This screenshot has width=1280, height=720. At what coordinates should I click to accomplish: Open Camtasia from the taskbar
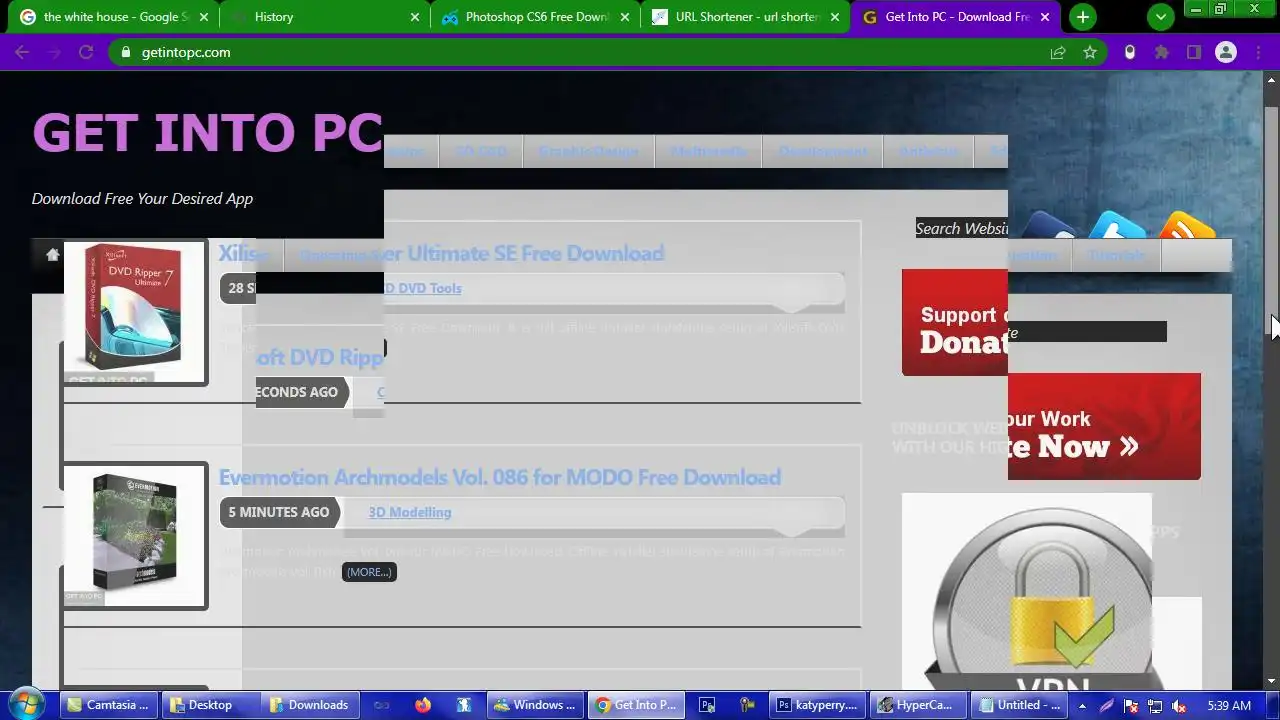[108, 705]
